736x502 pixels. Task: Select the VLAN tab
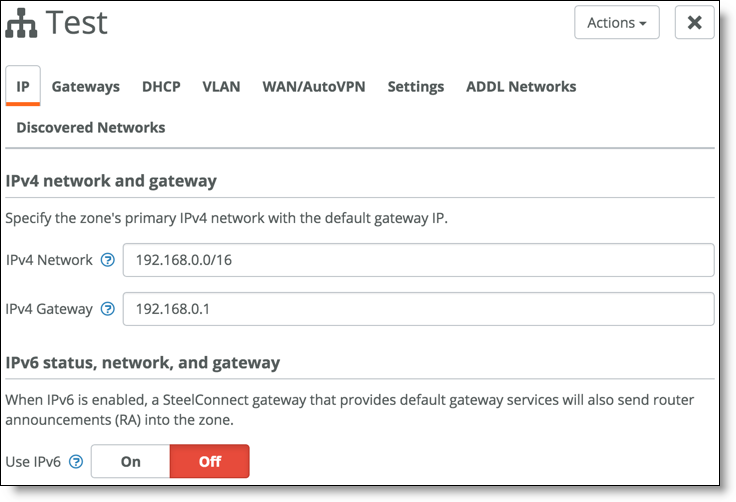pyautogui.click(x=221, y=86)
